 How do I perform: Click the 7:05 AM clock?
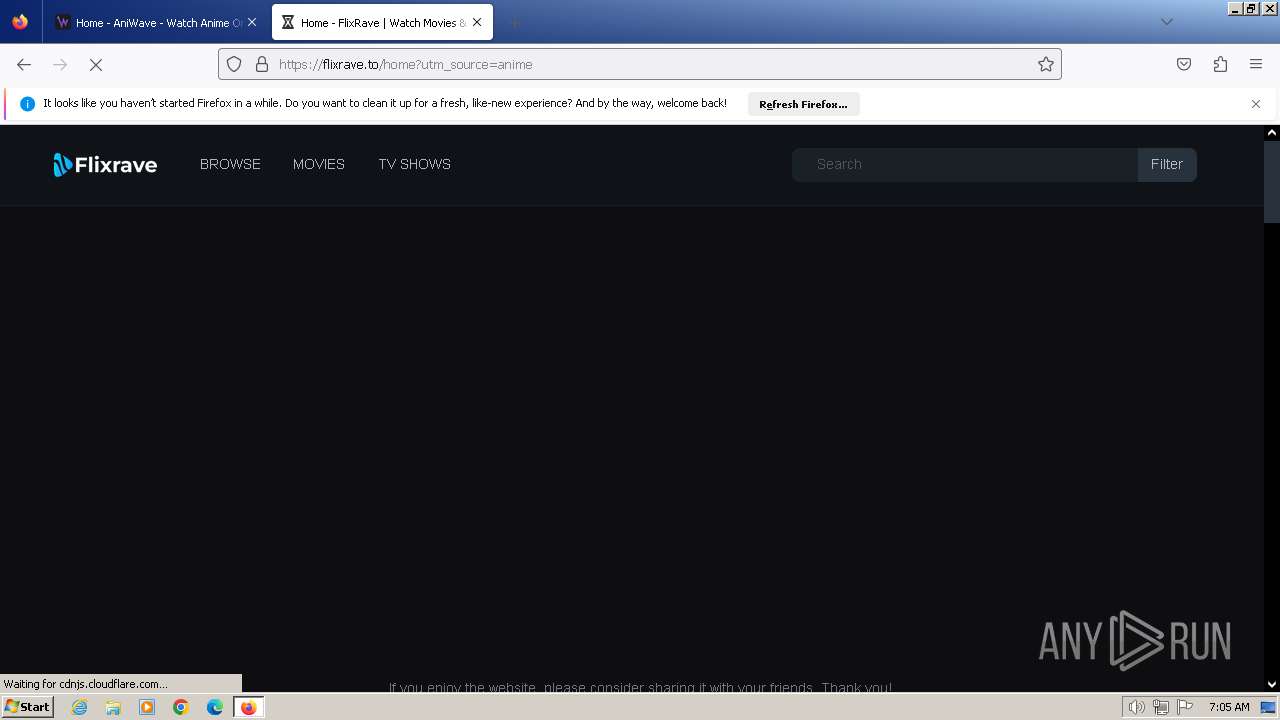tap(1229, 707)
